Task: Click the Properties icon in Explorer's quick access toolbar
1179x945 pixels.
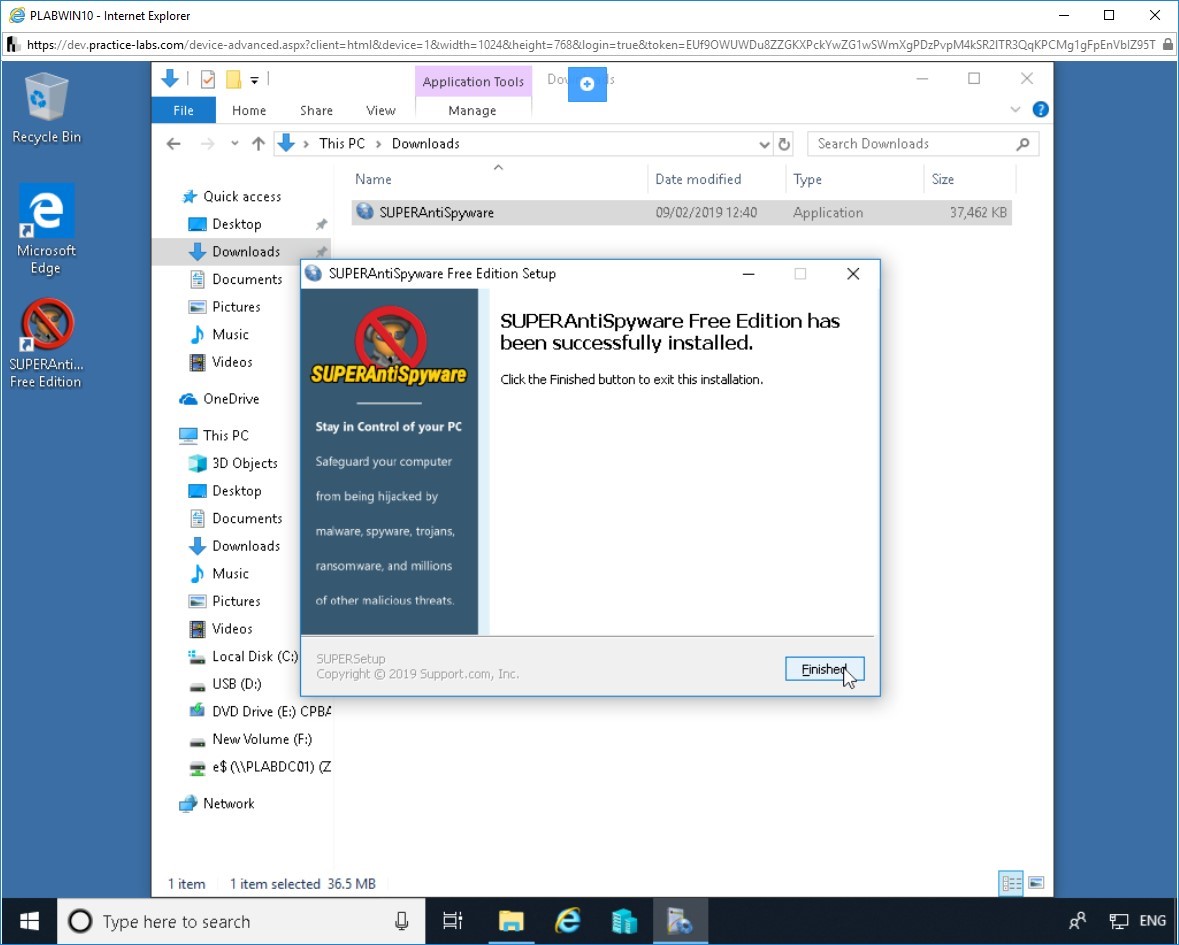Action: tap(208, 79)
